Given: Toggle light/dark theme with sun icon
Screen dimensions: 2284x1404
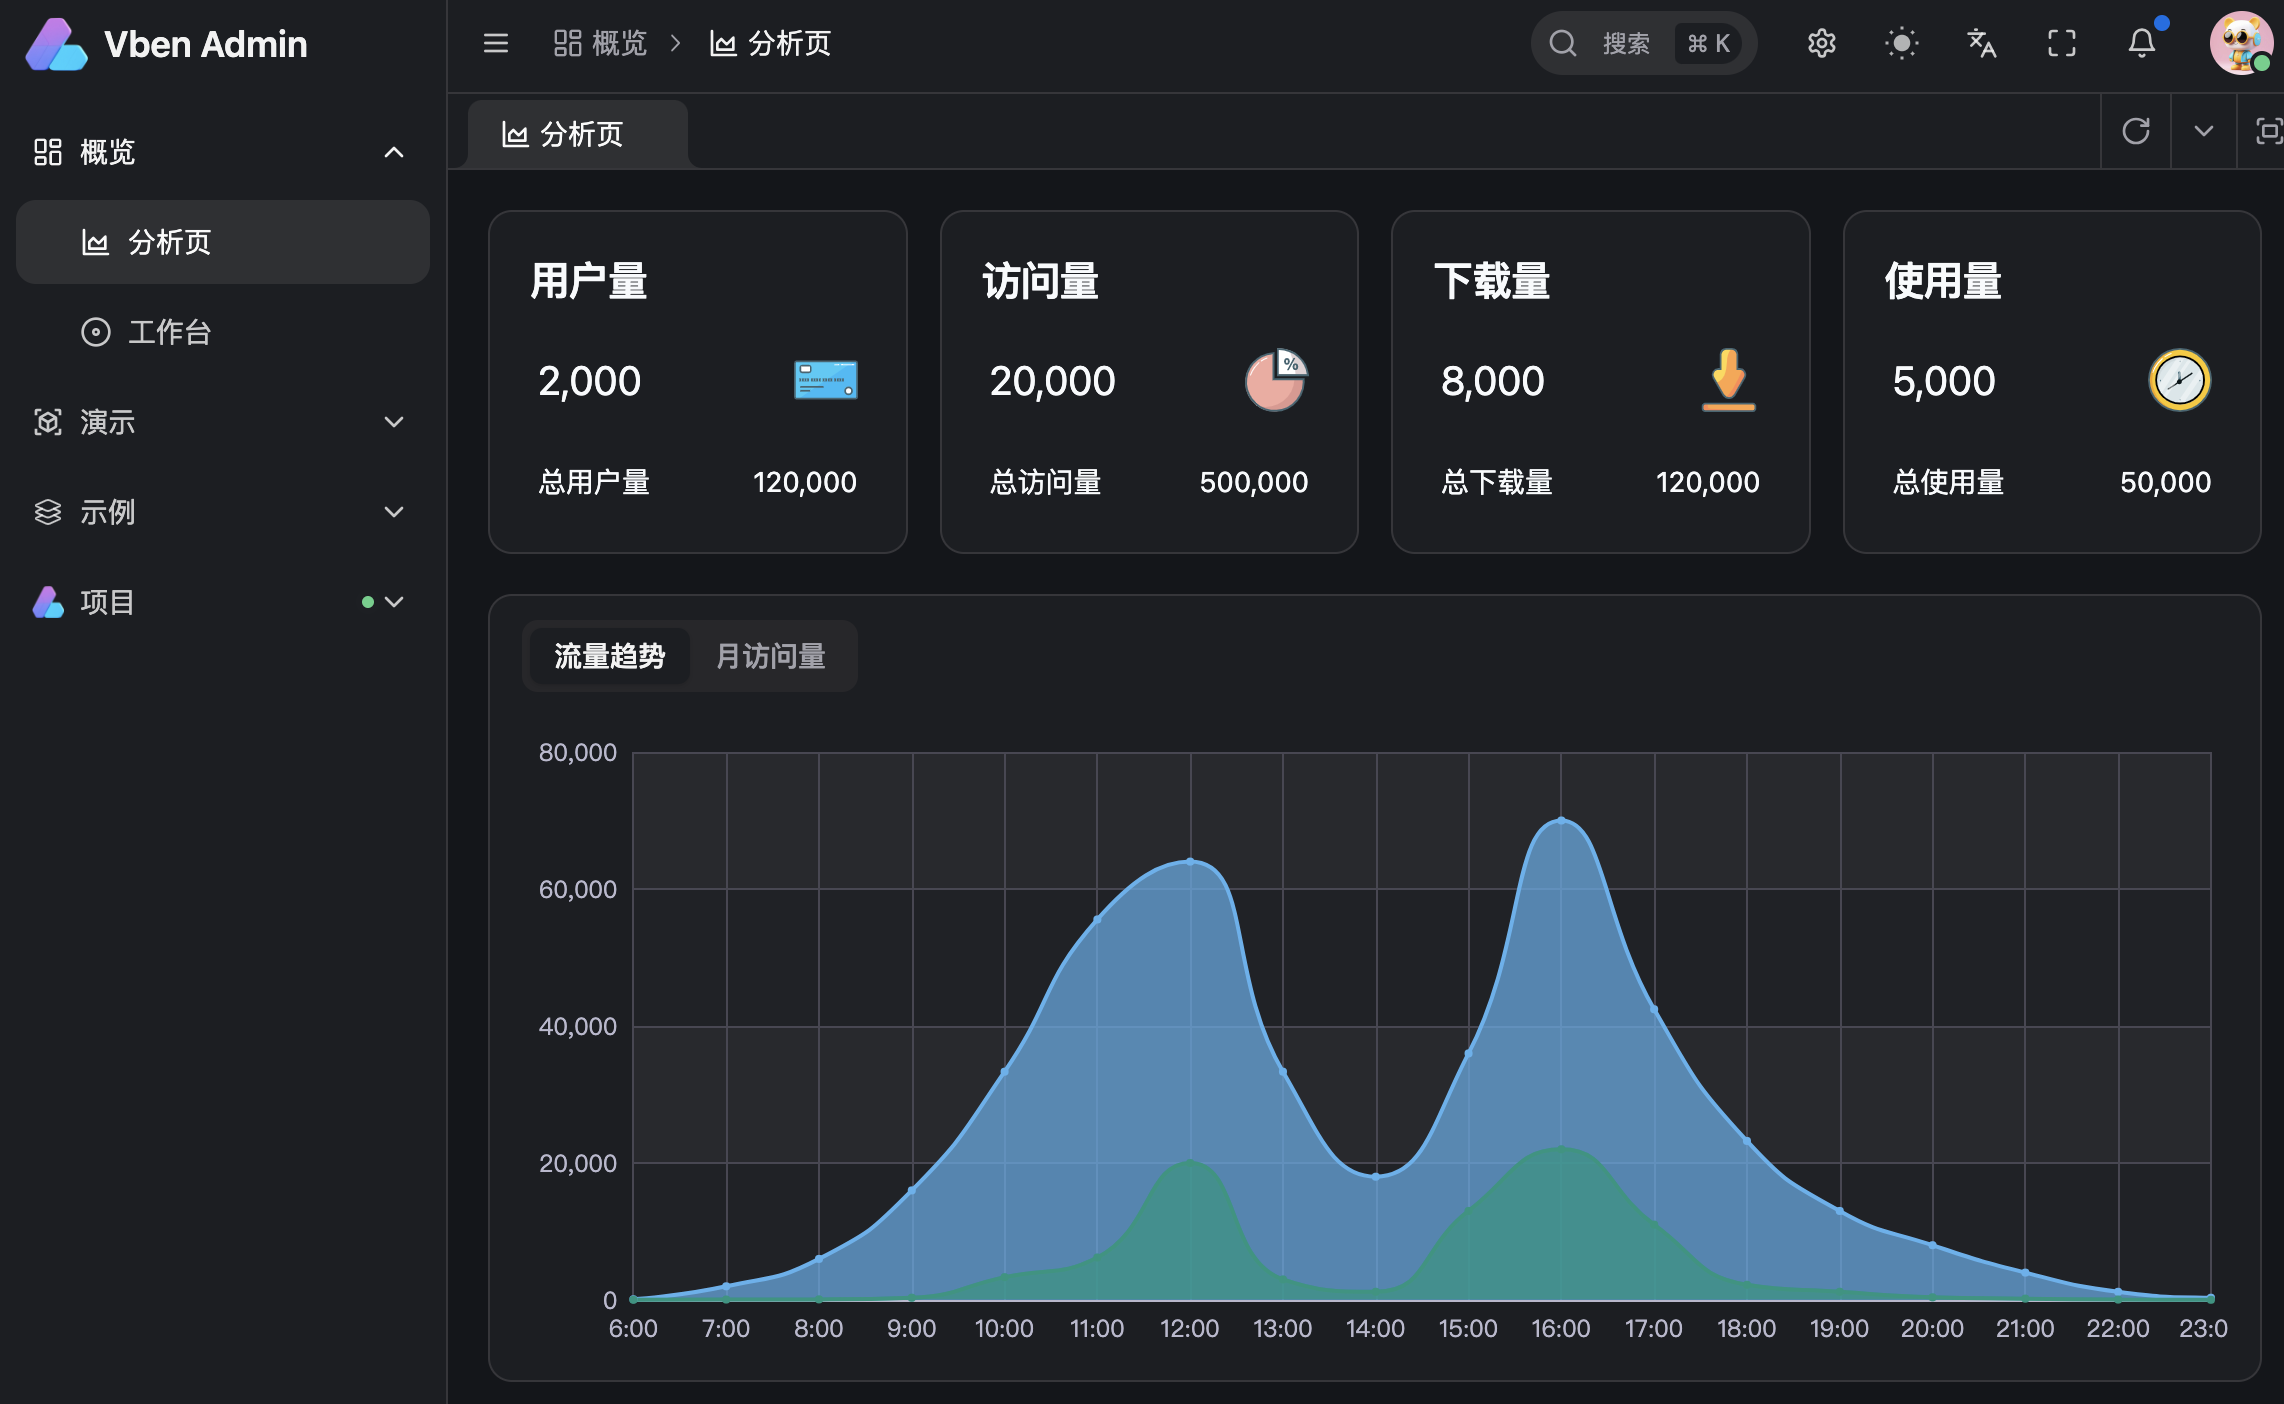Looking at the screenshot, I should pos(1901,43).
